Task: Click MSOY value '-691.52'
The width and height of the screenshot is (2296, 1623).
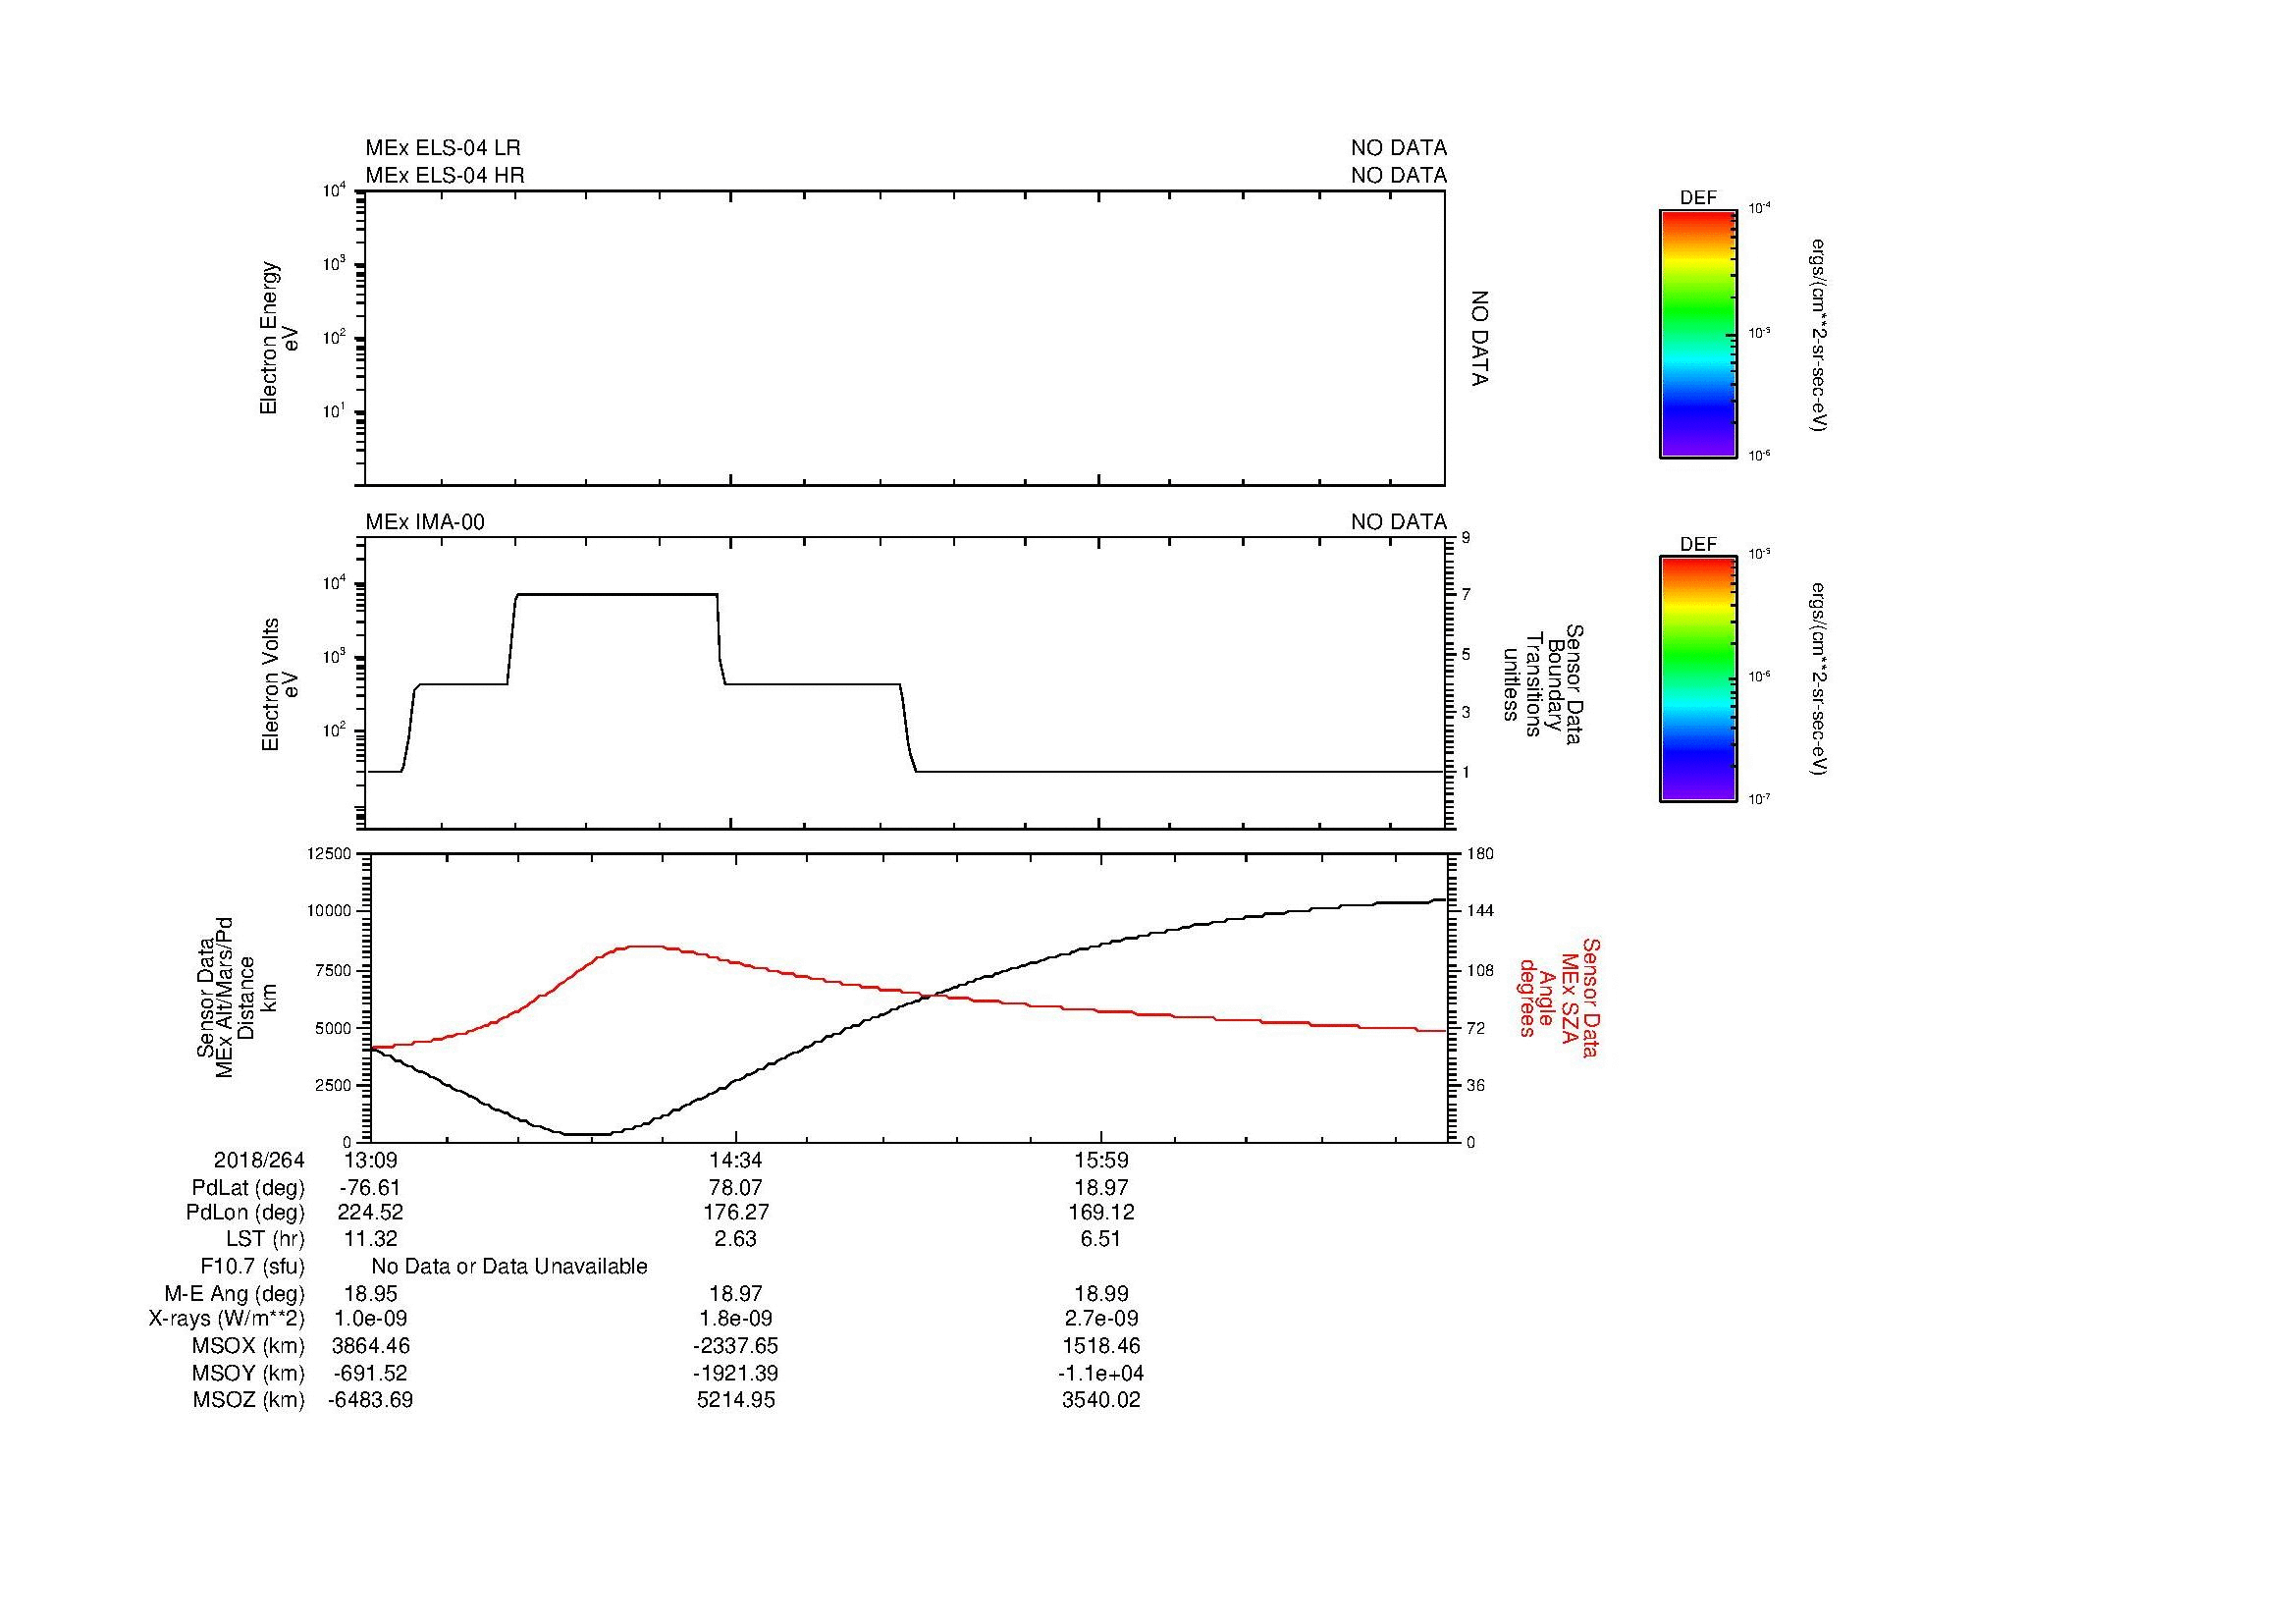Action: coord(370,1373)
